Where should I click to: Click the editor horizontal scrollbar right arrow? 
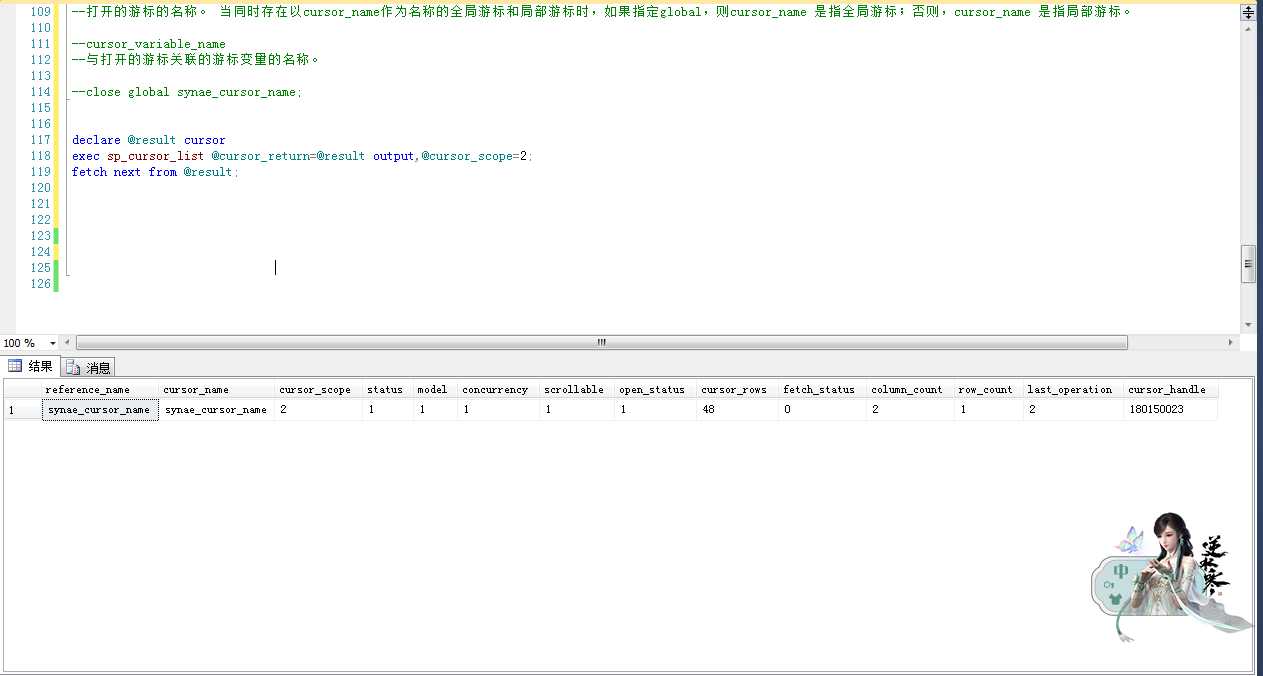click(1231, 342)
